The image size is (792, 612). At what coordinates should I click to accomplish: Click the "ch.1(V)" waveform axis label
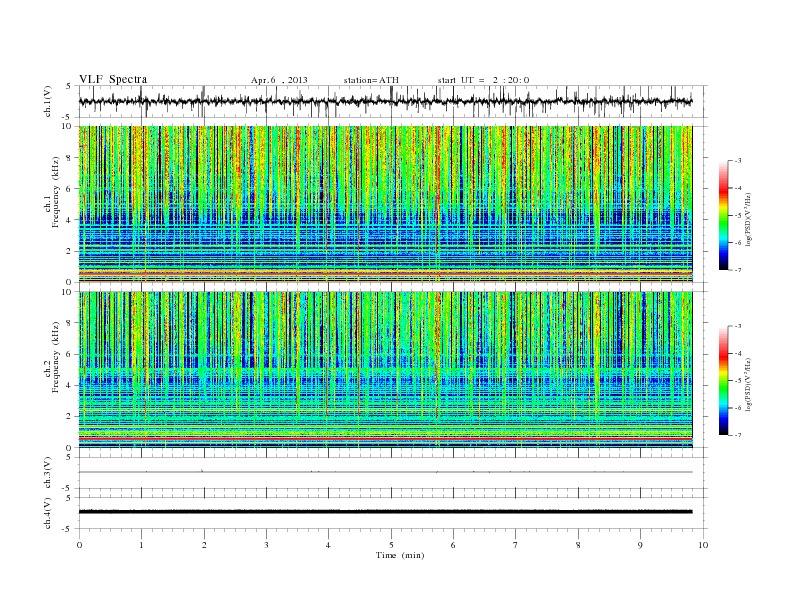click(47, 101)
